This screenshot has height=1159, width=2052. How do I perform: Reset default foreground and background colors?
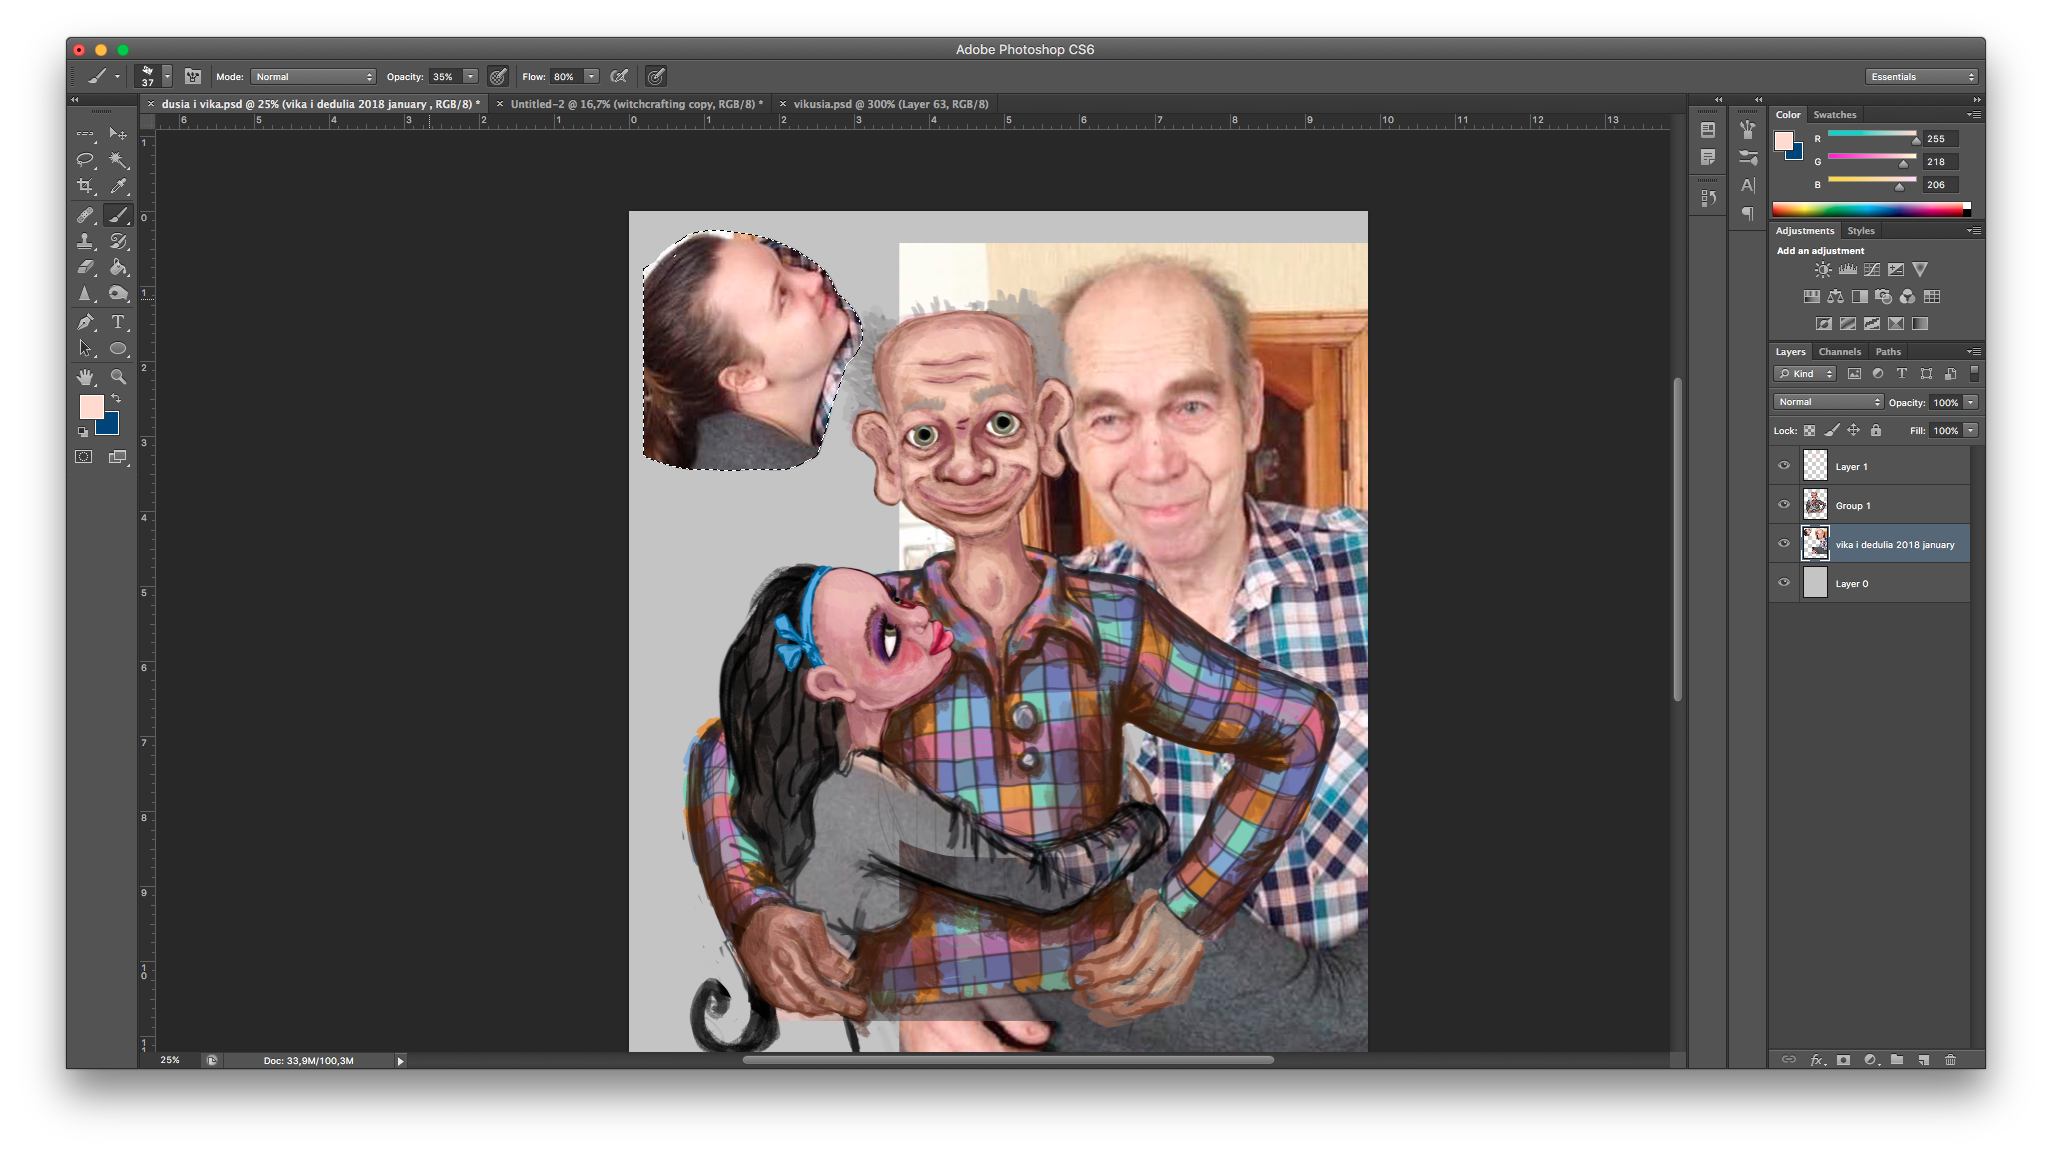coord(82,432)
